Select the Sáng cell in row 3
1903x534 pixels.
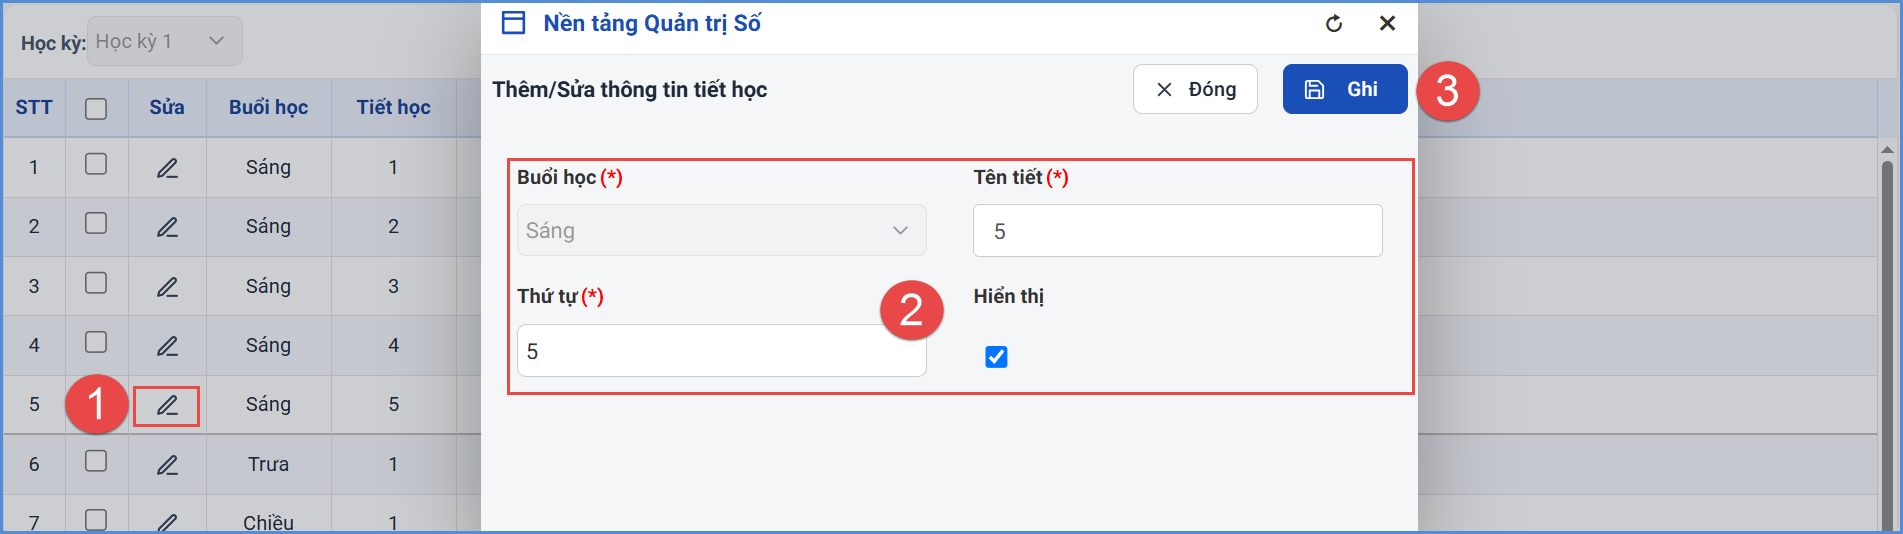pyautogui.click(x=268, y=286)
